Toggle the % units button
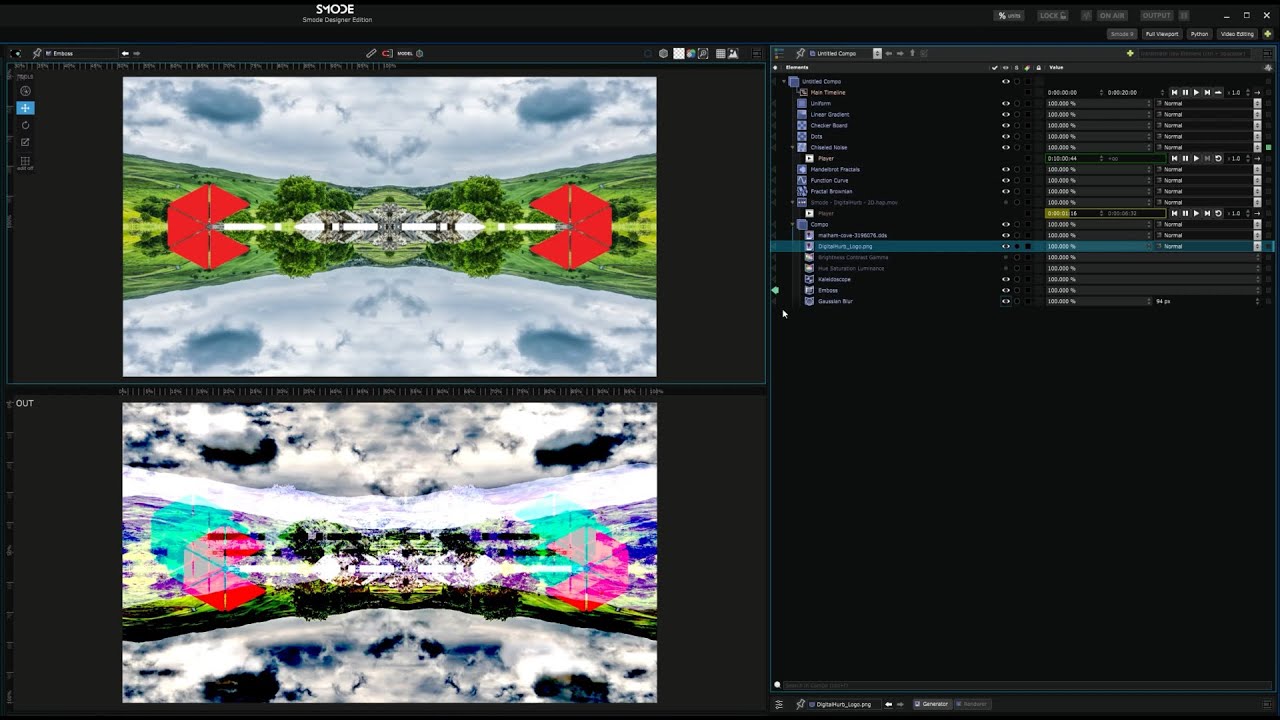Screen dimensions: 1280x720 [x=1008, y=16]
